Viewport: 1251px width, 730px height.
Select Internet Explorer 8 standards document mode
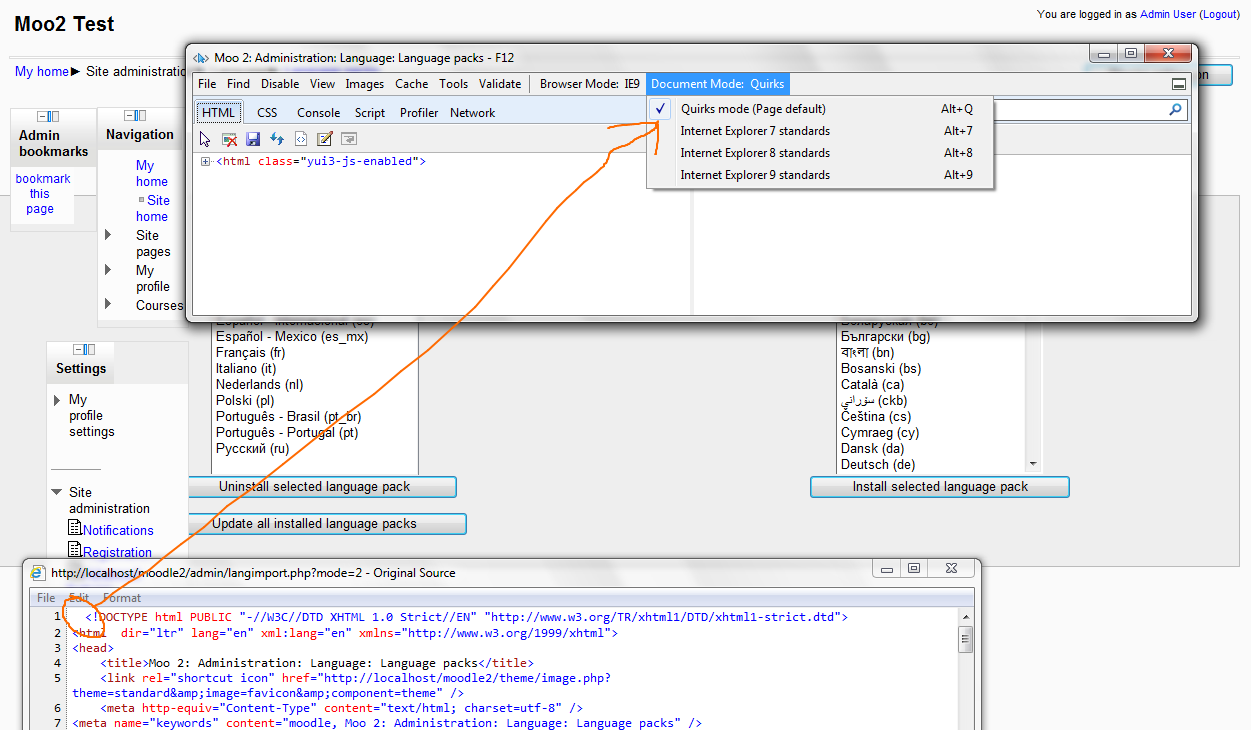point(820,153)
